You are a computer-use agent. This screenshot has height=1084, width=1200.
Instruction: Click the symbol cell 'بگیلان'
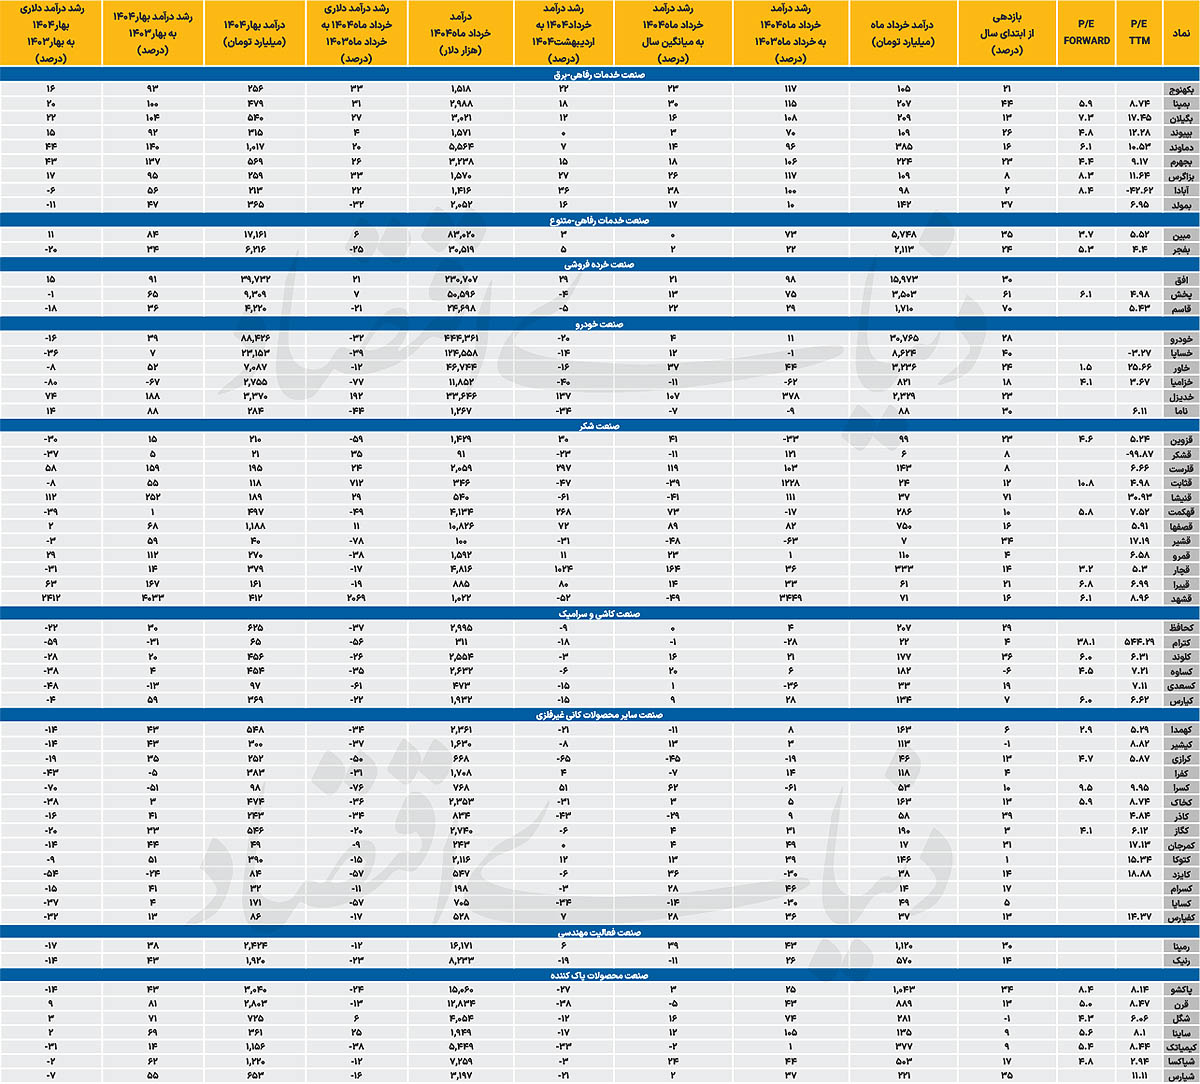pos(1180,118)
